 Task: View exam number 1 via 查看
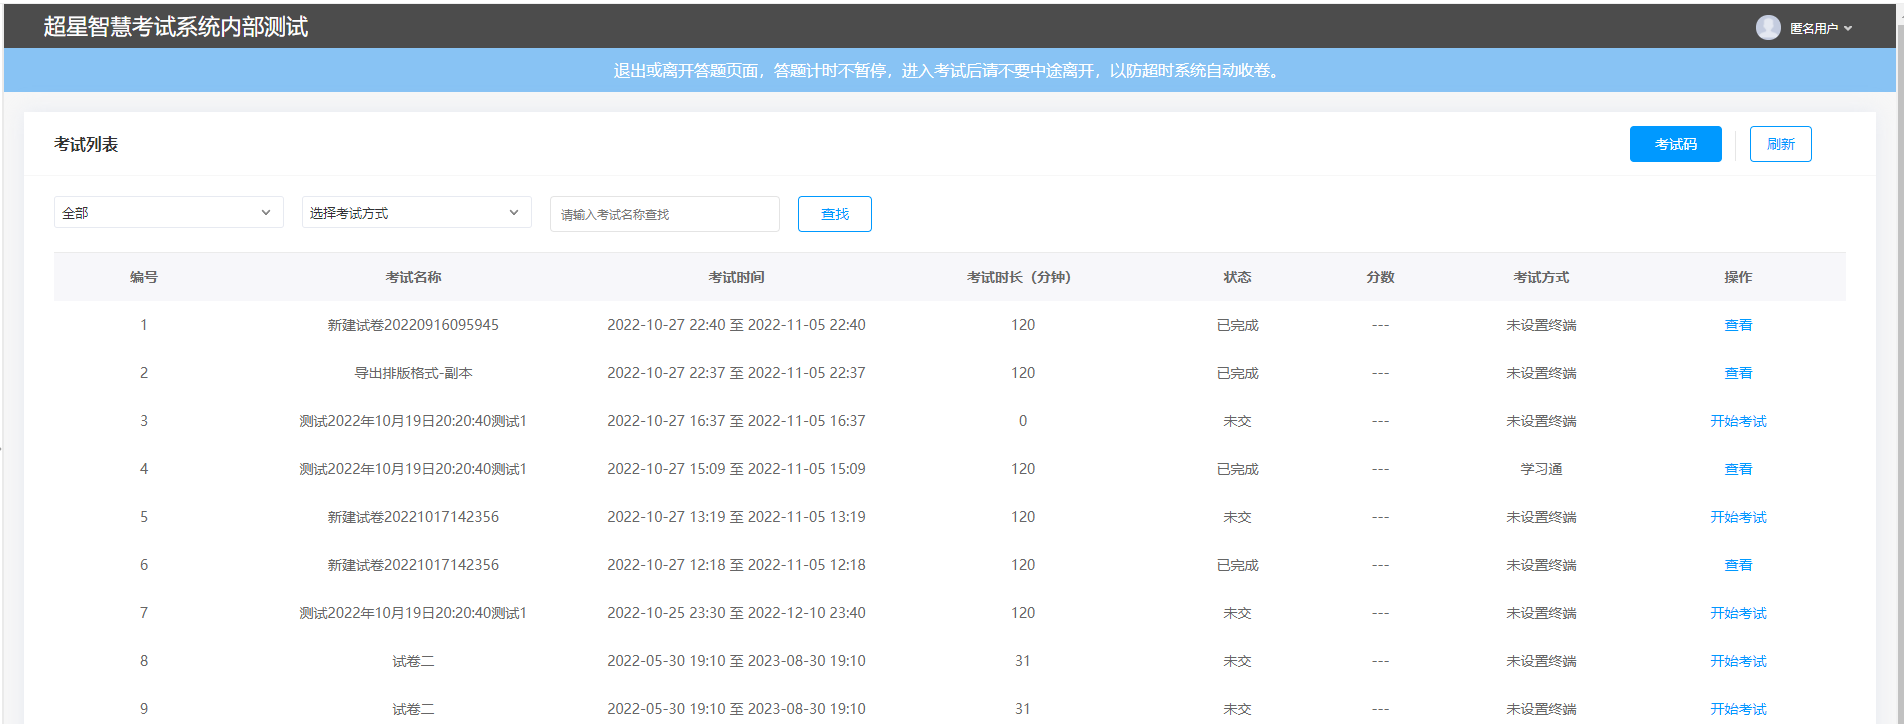tap(1738, 325)
